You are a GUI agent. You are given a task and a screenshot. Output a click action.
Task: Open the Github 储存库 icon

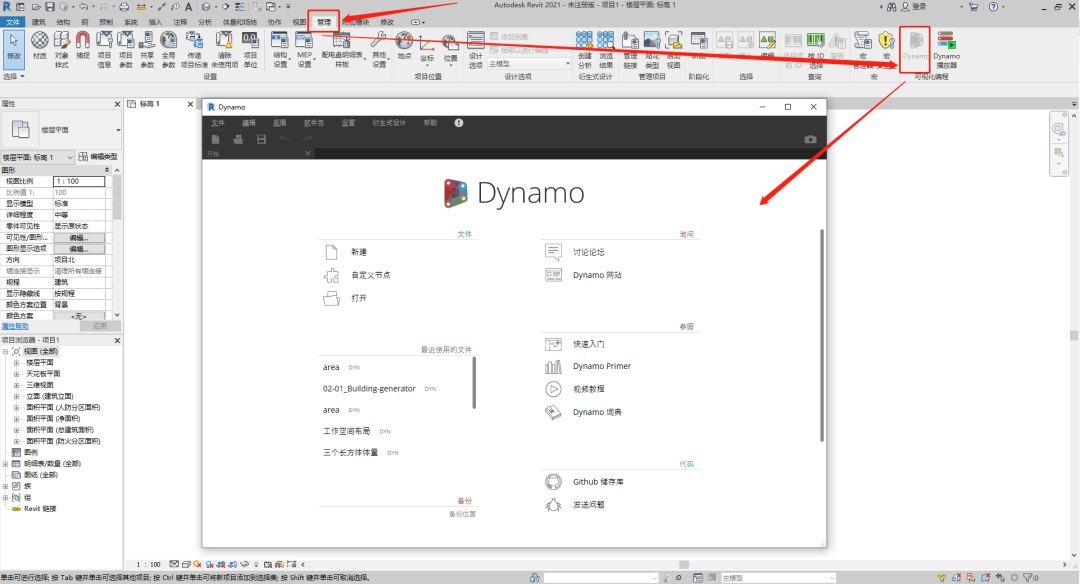pyautogui.click(x=553, y=481)
